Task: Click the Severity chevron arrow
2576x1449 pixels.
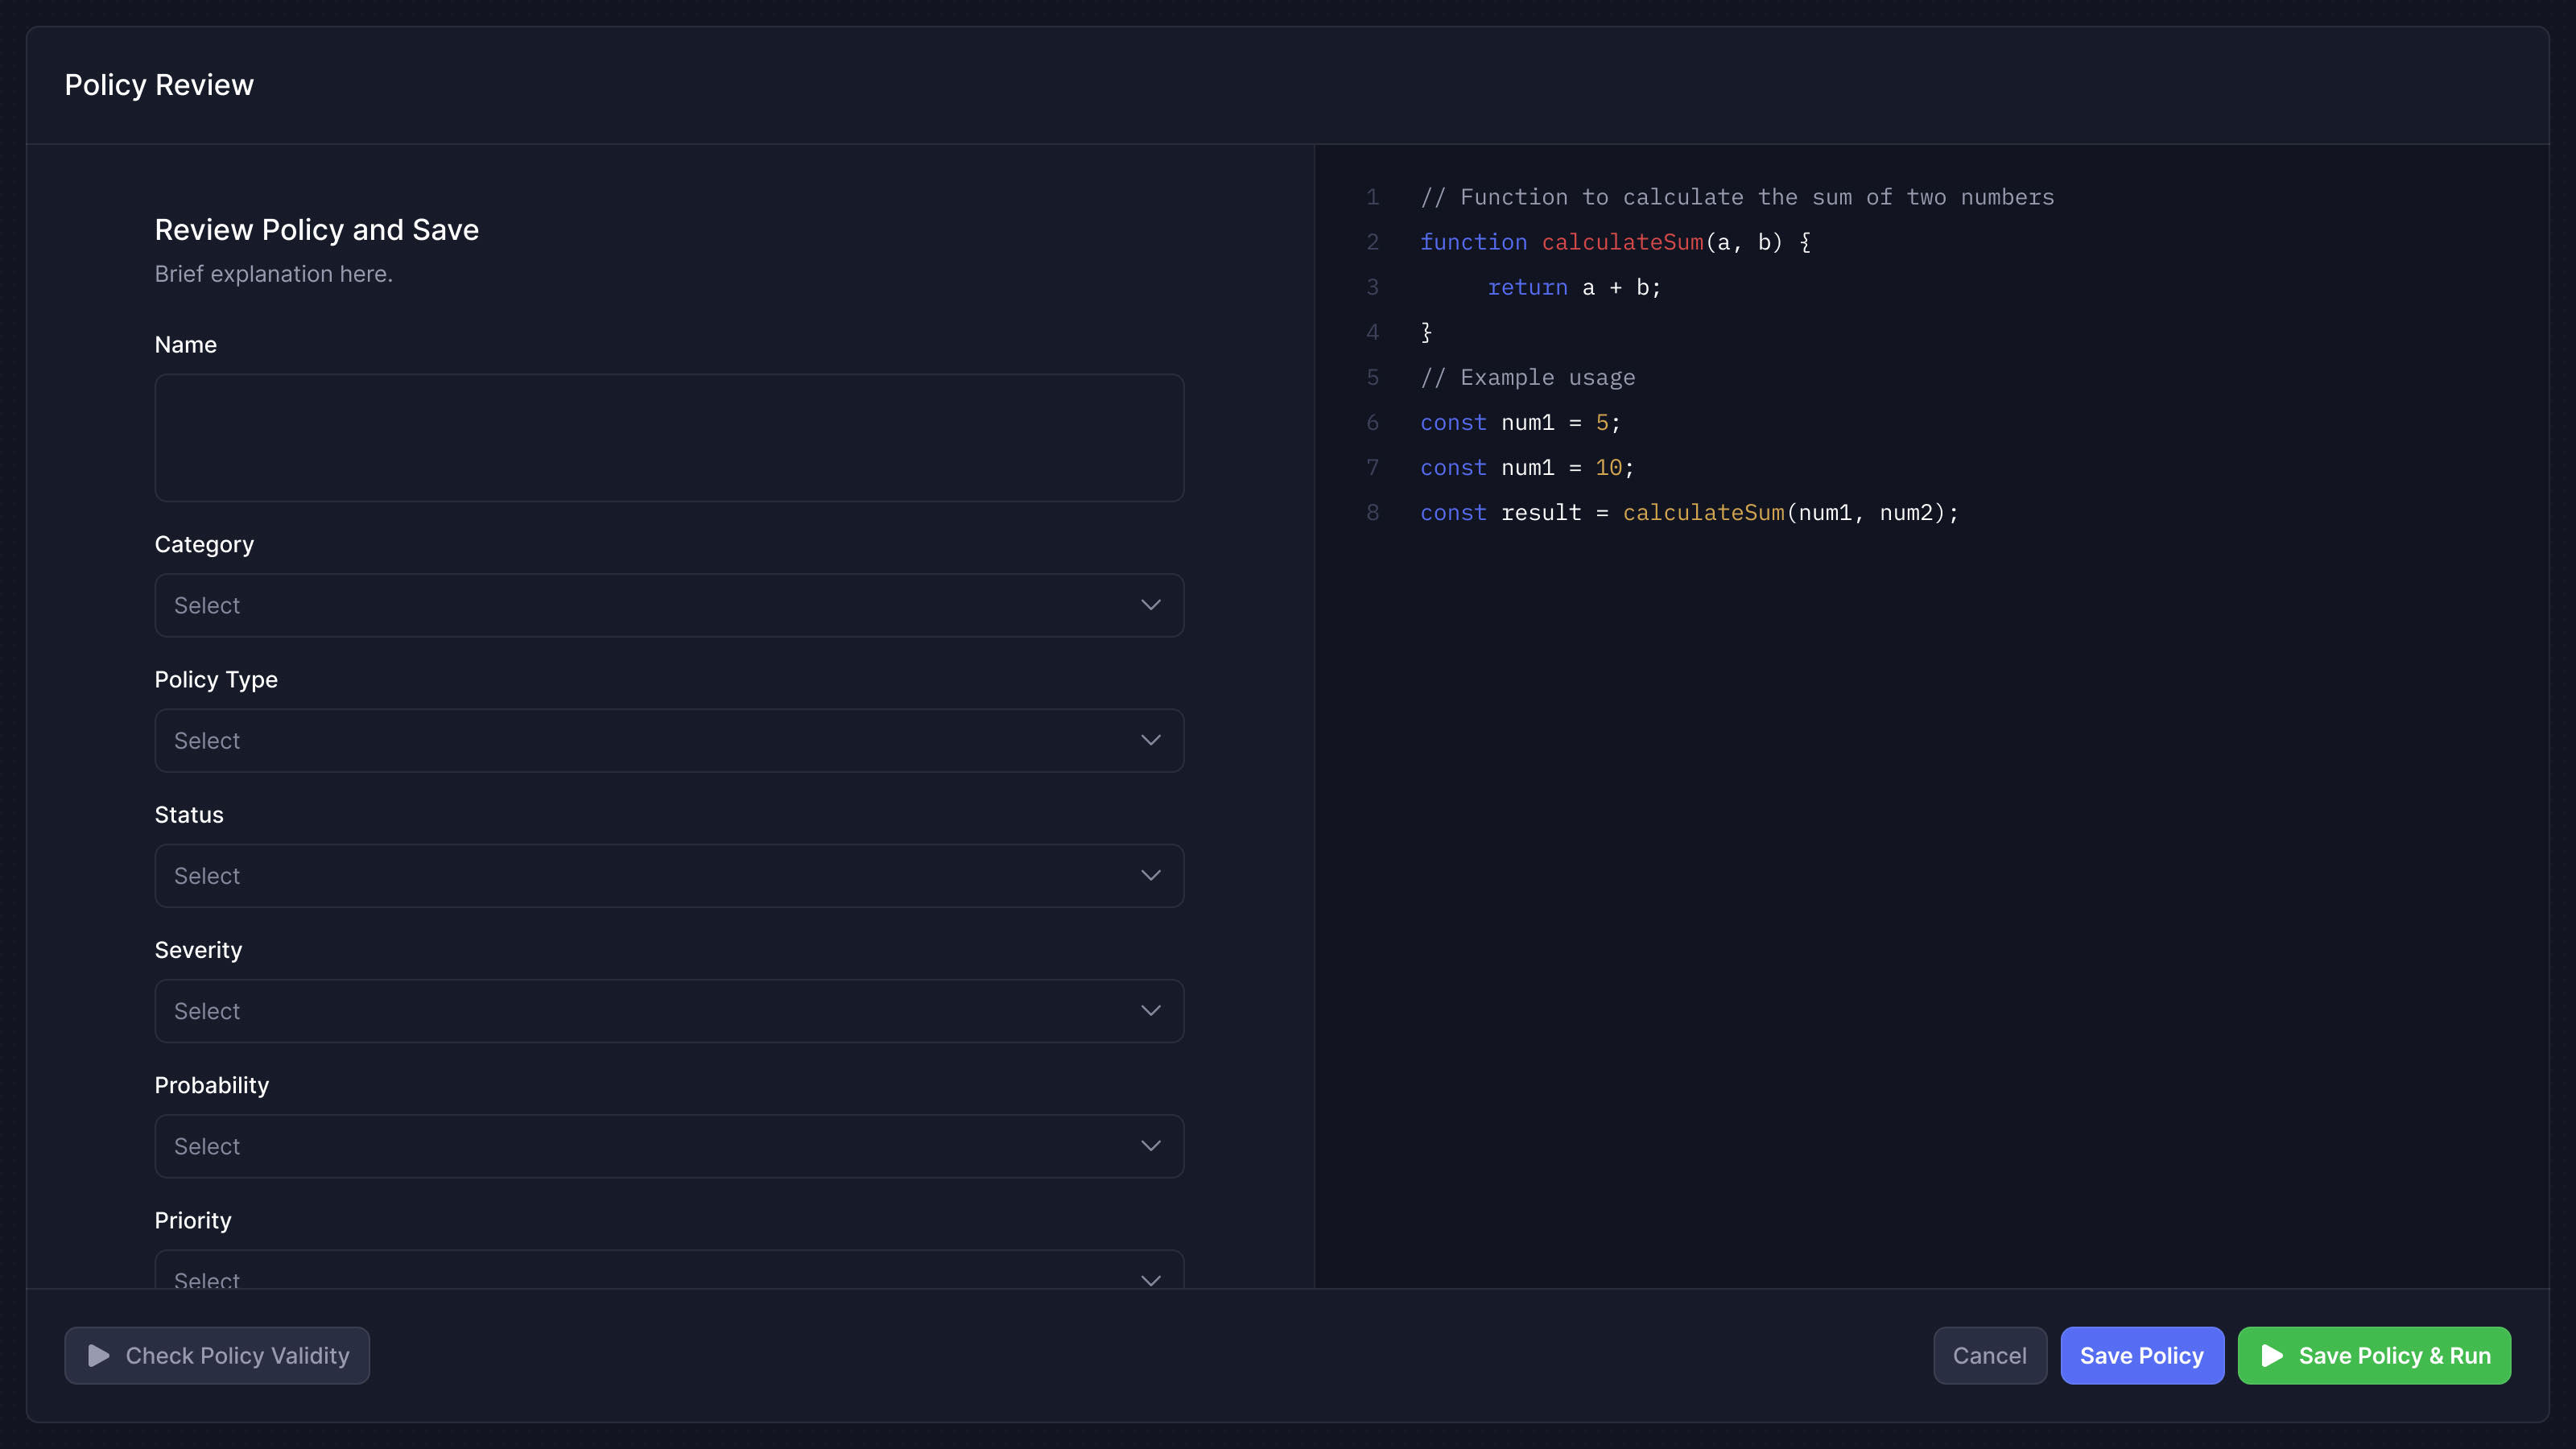Action: tap(1150, 1010)
